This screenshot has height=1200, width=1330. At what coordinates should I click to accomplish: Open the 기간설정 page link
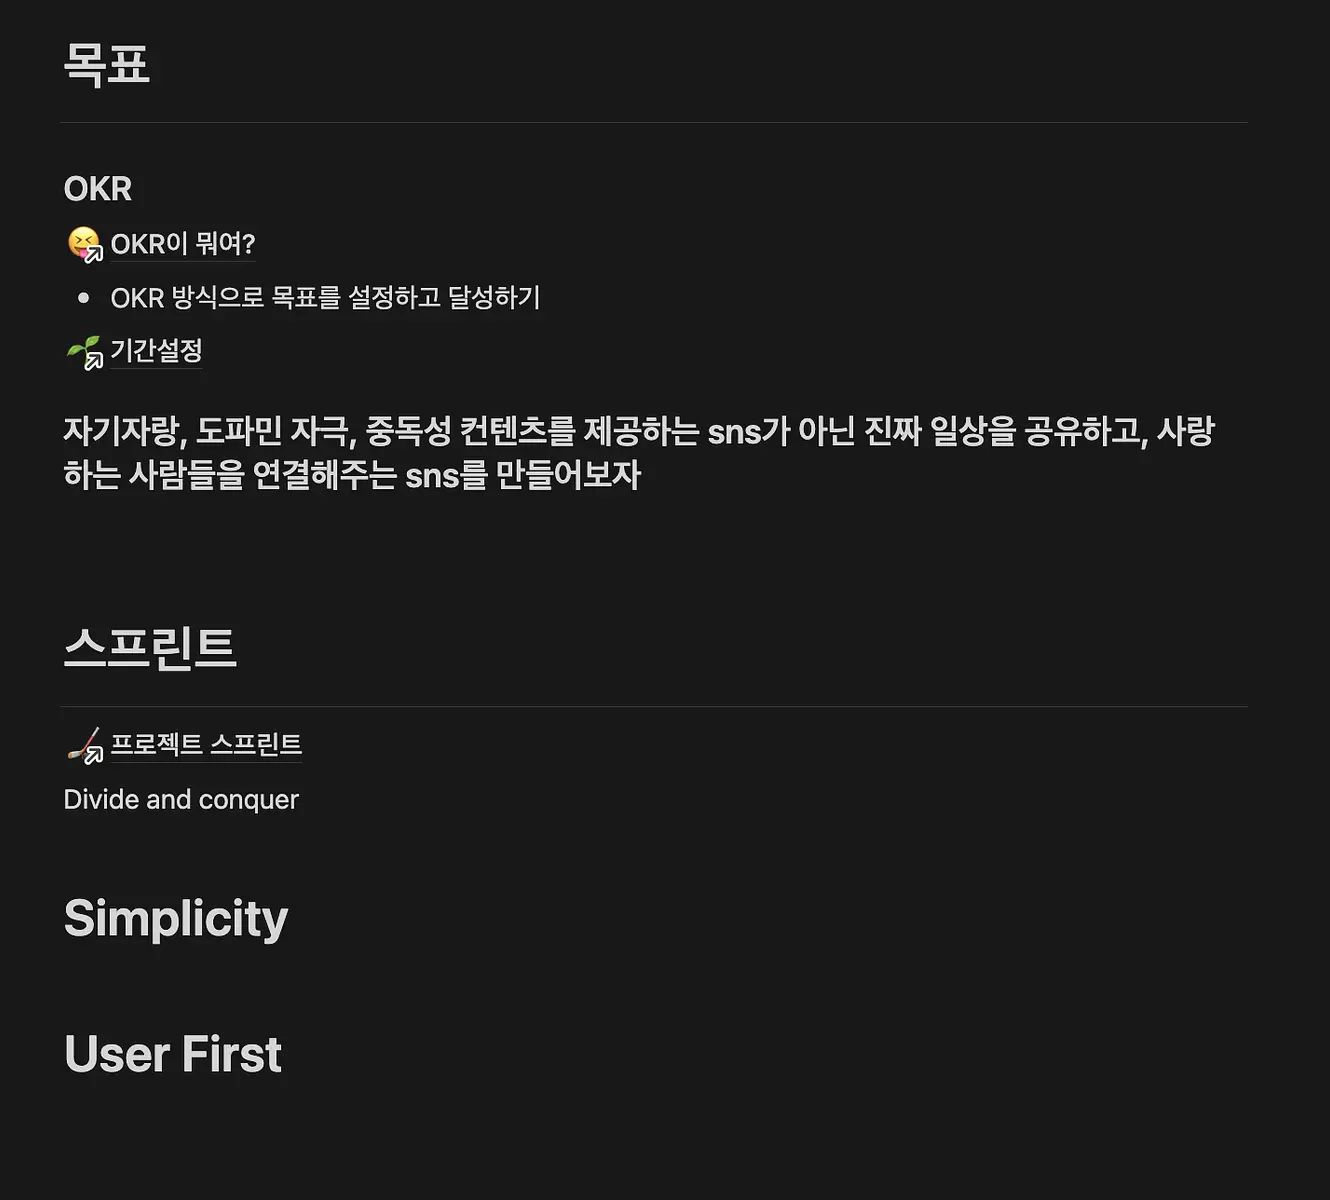point(156,351)
